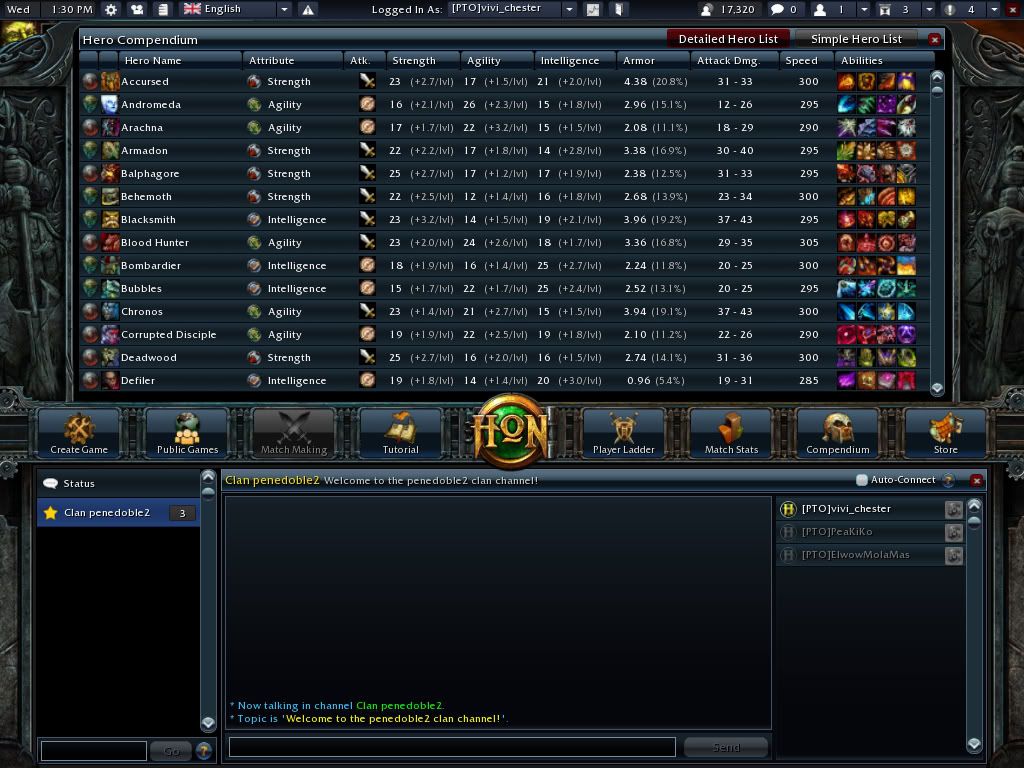Click the Accursed hero portrait icon
Screen dimensions: 1024x768
coord(109,82)
